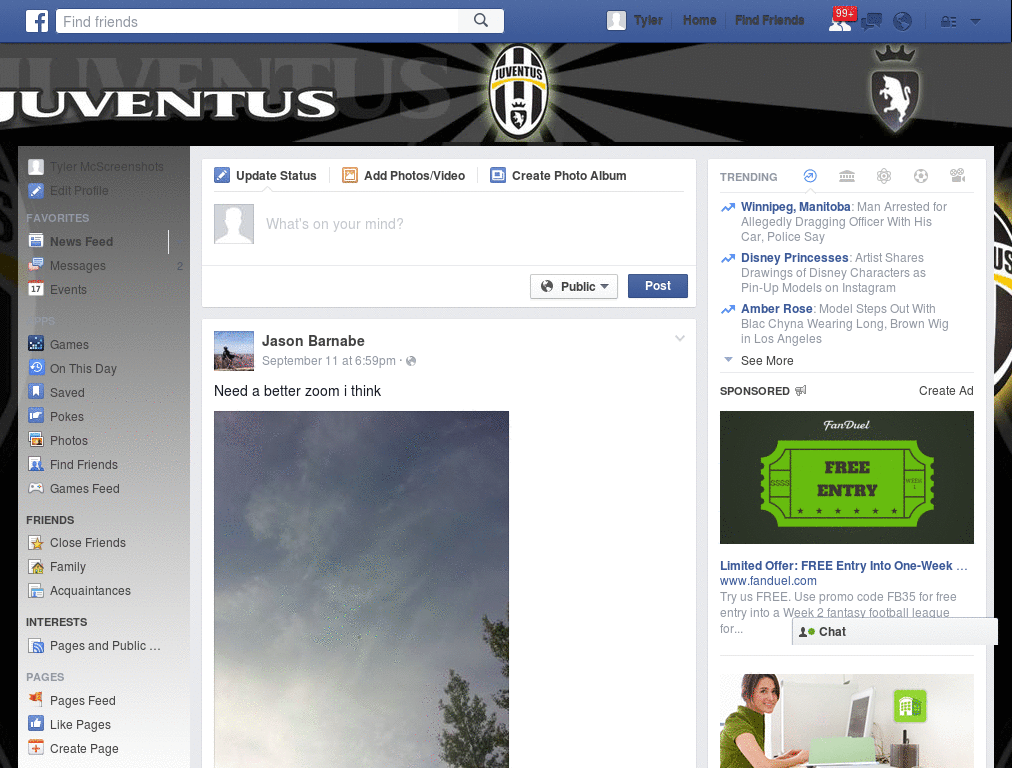Select the Add Photos/Video tab
1024x768 pixels.
(404, 175)
